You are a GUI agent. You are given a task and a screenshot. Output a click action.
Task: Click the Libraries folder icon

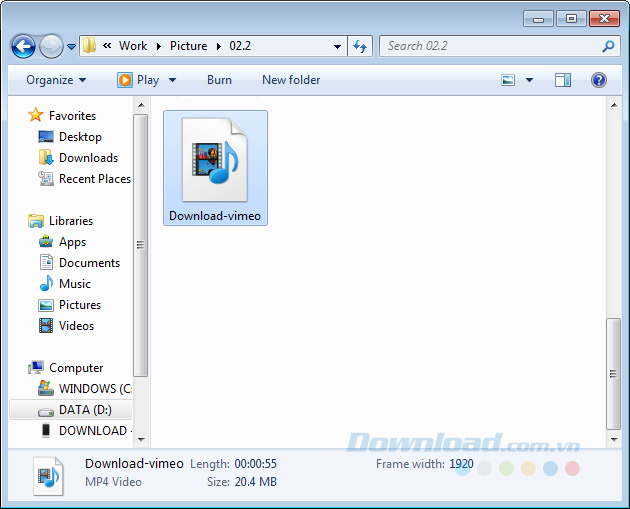pyautogui.click(x=36, y=221)
